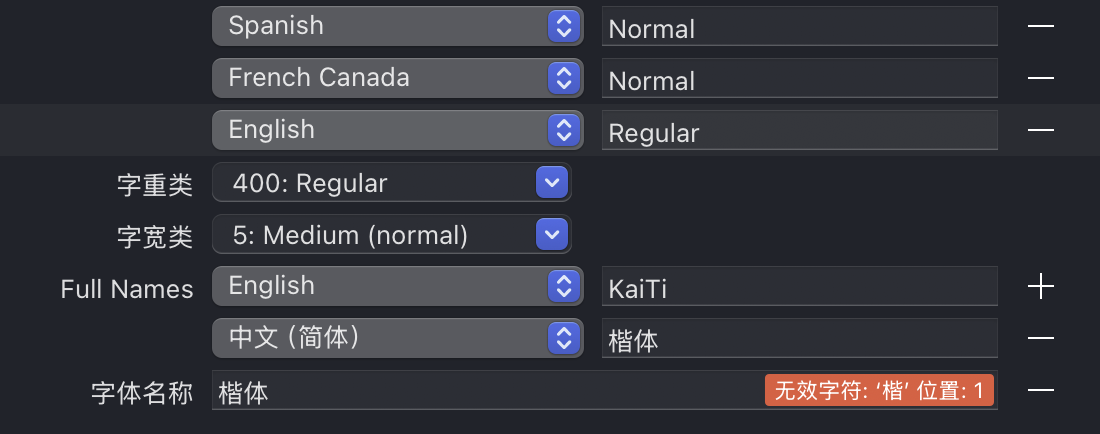Image resolution: width=1100 pixels, height=434 pixels.
Task: Click the 无效字符 error badge
Action: click(x=879, y=390)
